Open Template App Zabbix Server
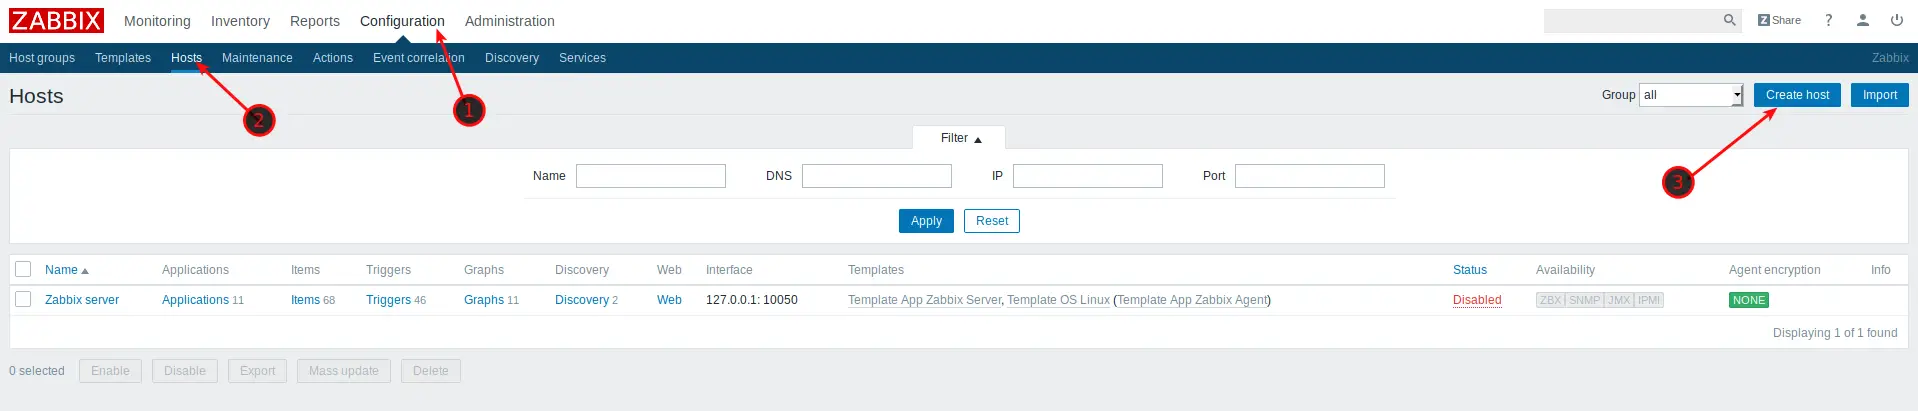The height and width of the screenshot is (411, 1918). point(924,300)
